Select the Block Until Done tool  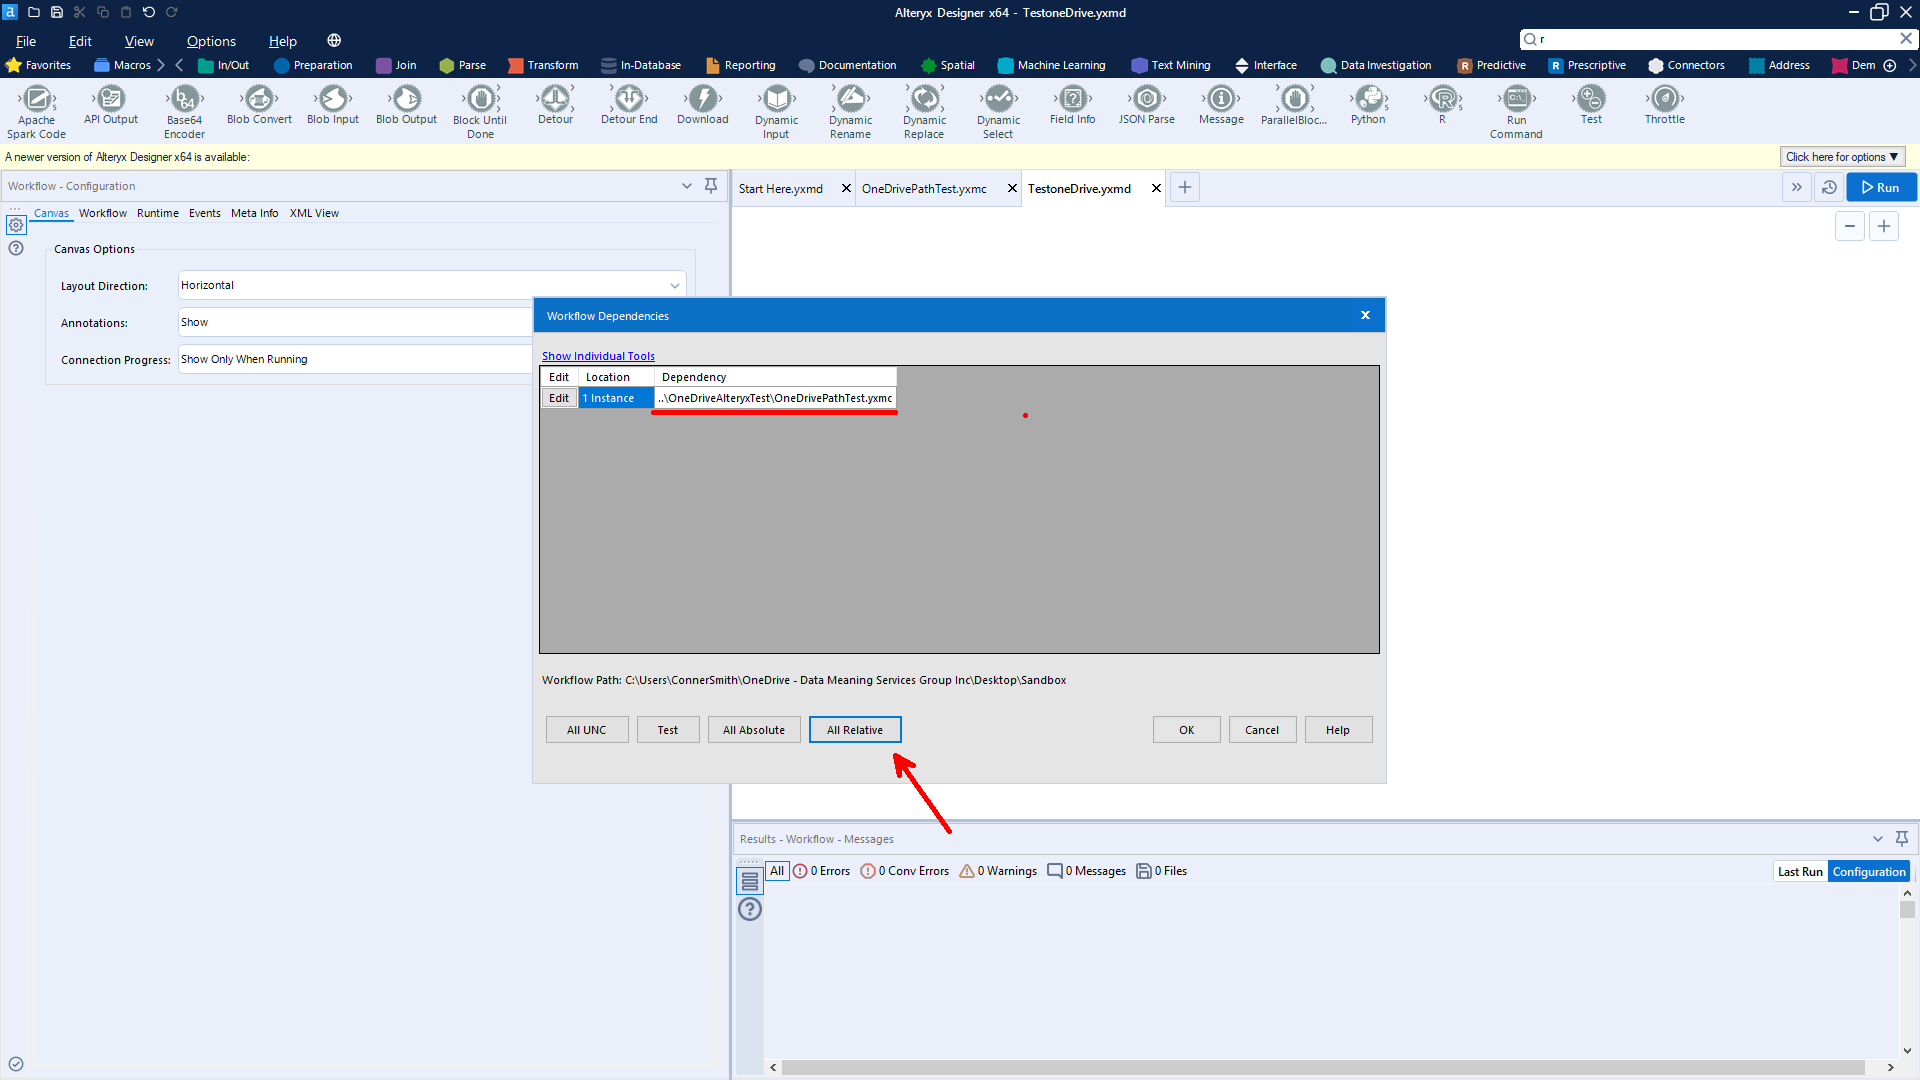[480, 99]
